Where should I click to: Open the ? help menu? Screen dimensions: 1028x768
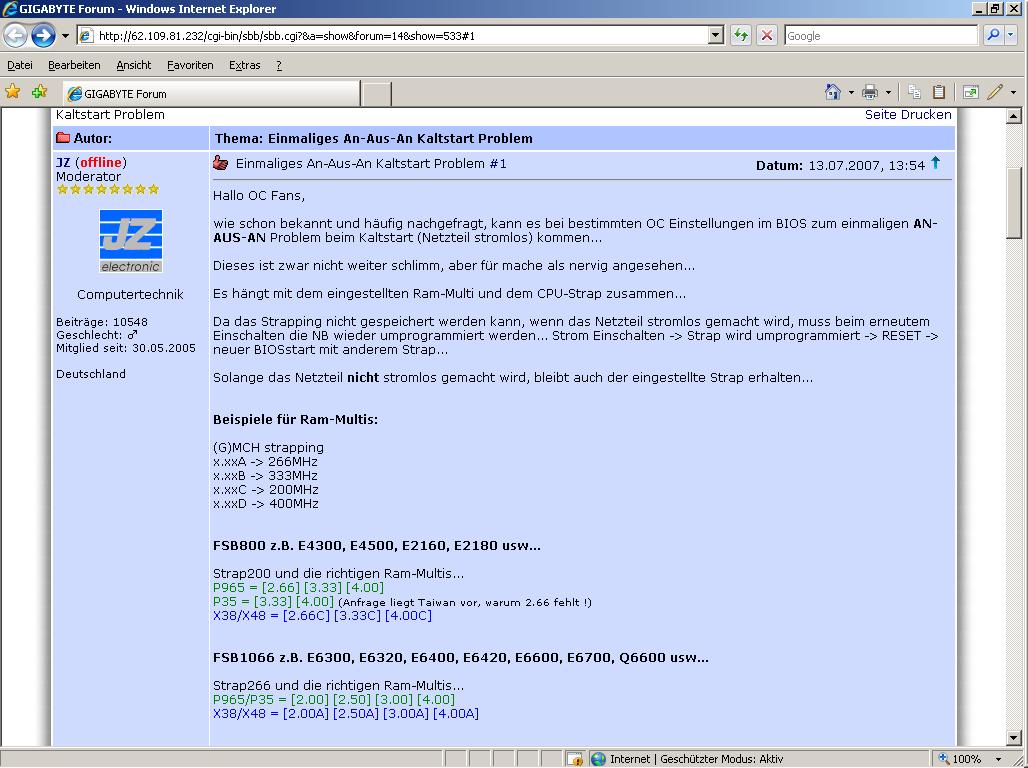coord(279,65)
